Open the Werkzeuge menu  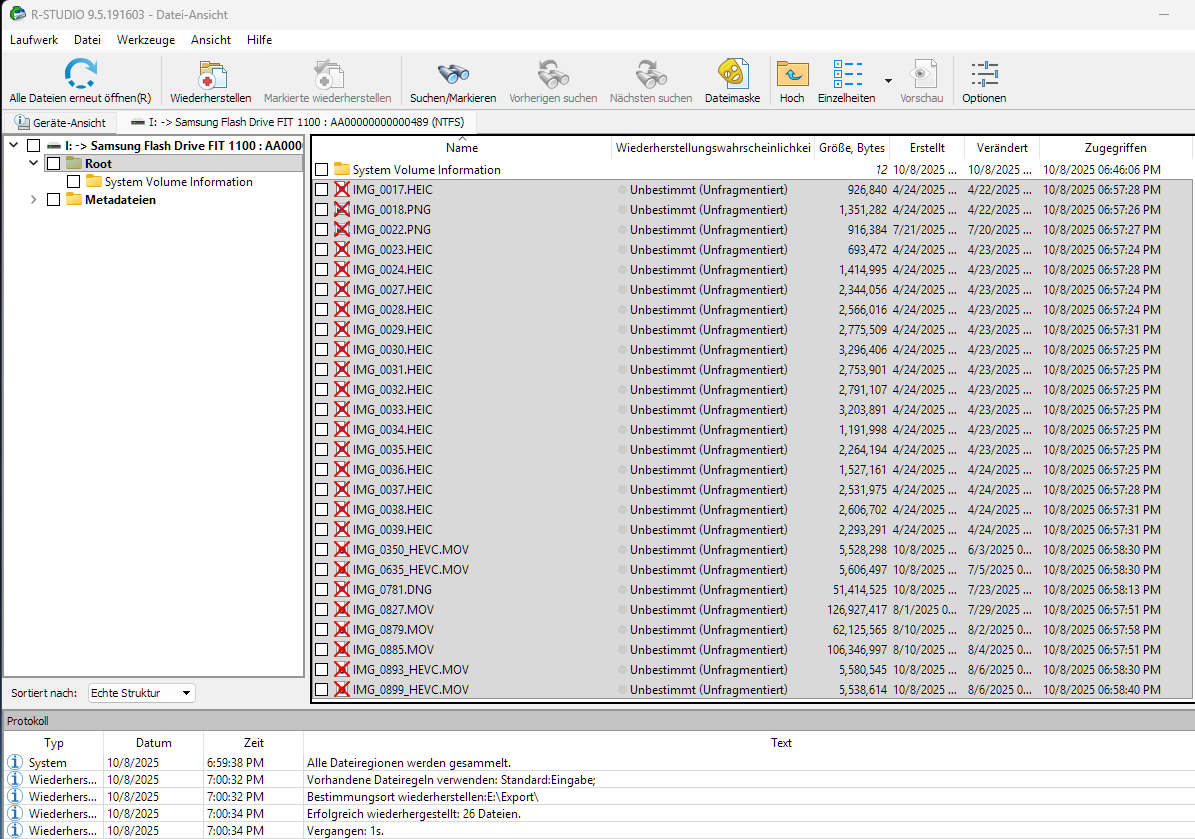pos(146,40)
